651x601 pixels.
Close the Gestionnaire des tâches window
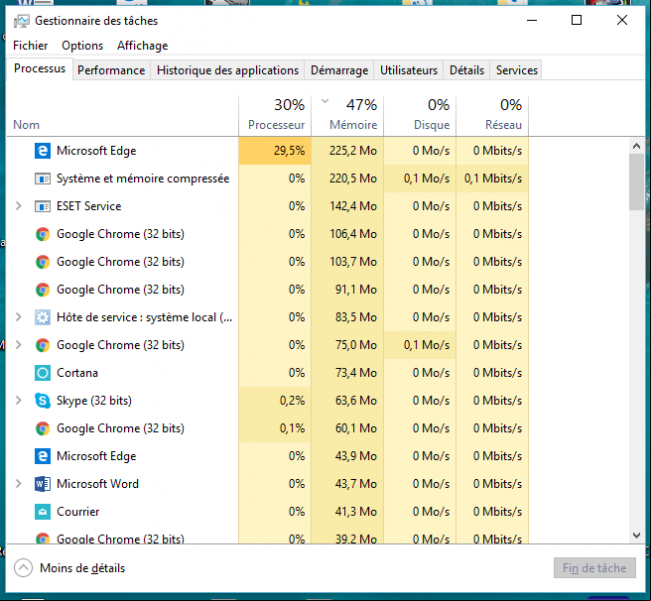click(622, 20)
